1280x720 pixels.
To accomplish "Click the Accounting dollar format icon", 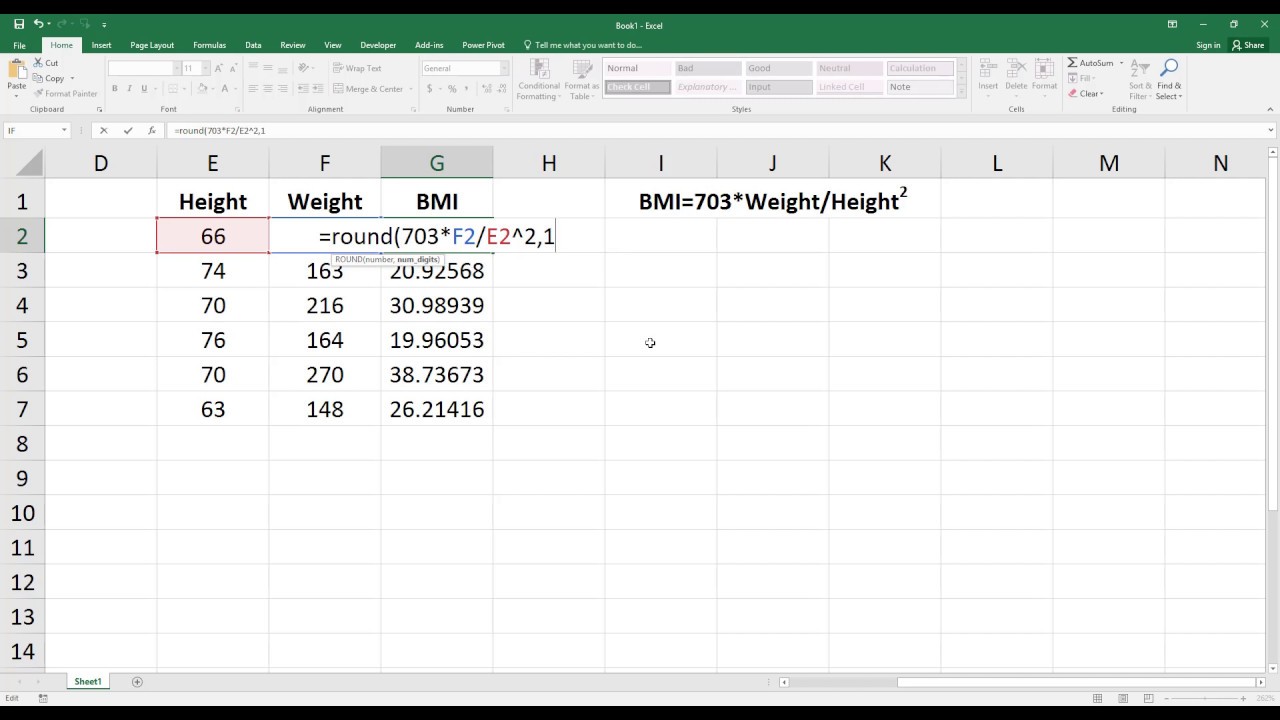I will [x=430, y=89].
